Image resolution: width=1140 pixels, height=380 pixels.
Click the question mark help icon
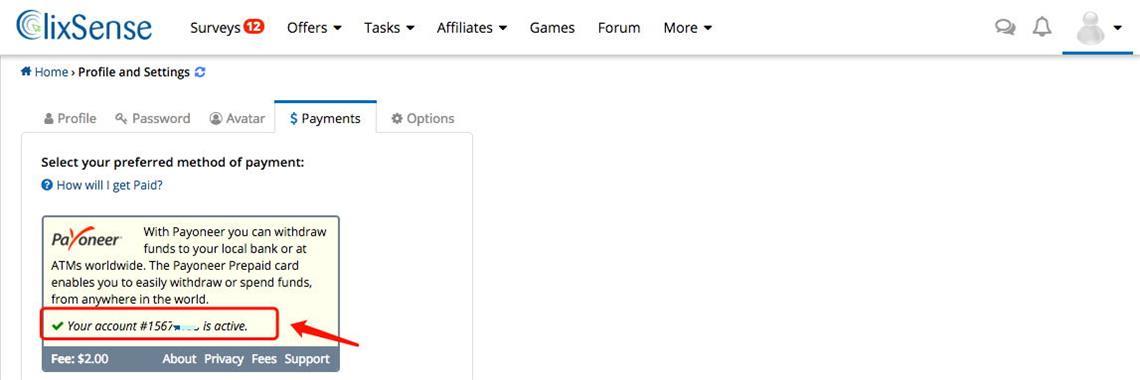click(x=47, y=185)
